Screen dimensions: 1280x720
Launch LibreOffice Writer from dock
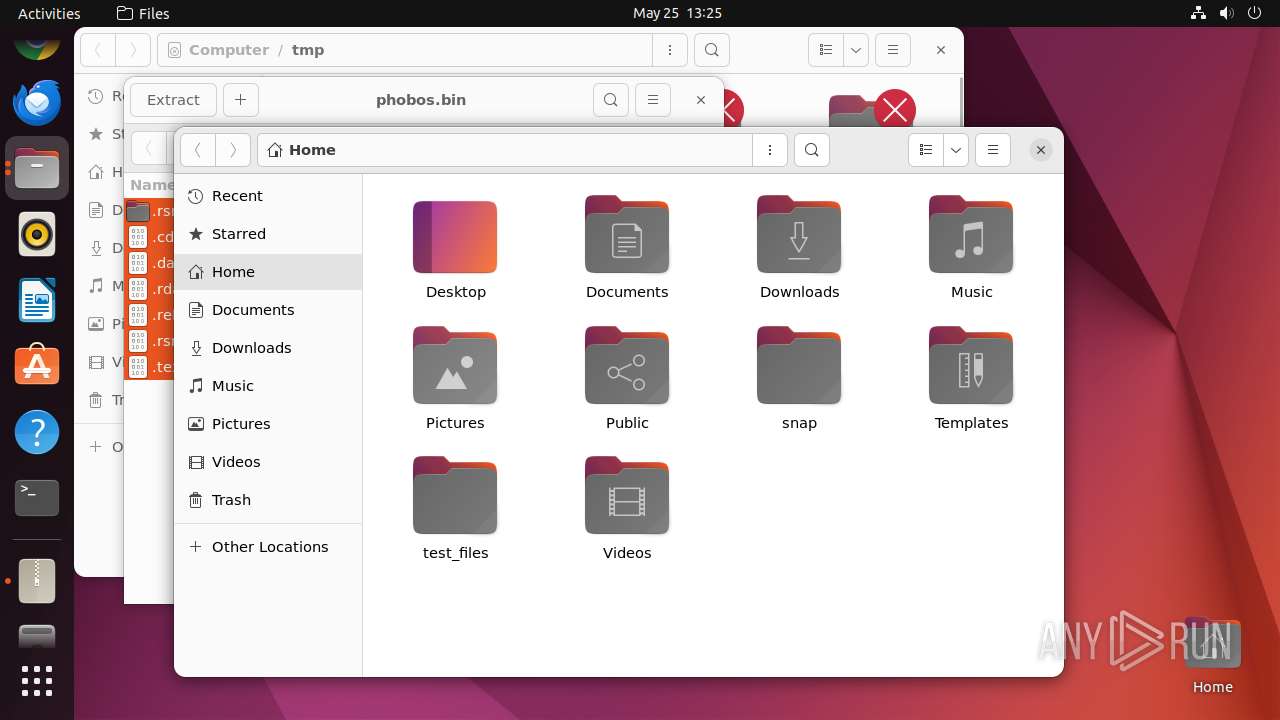(37, 301)
